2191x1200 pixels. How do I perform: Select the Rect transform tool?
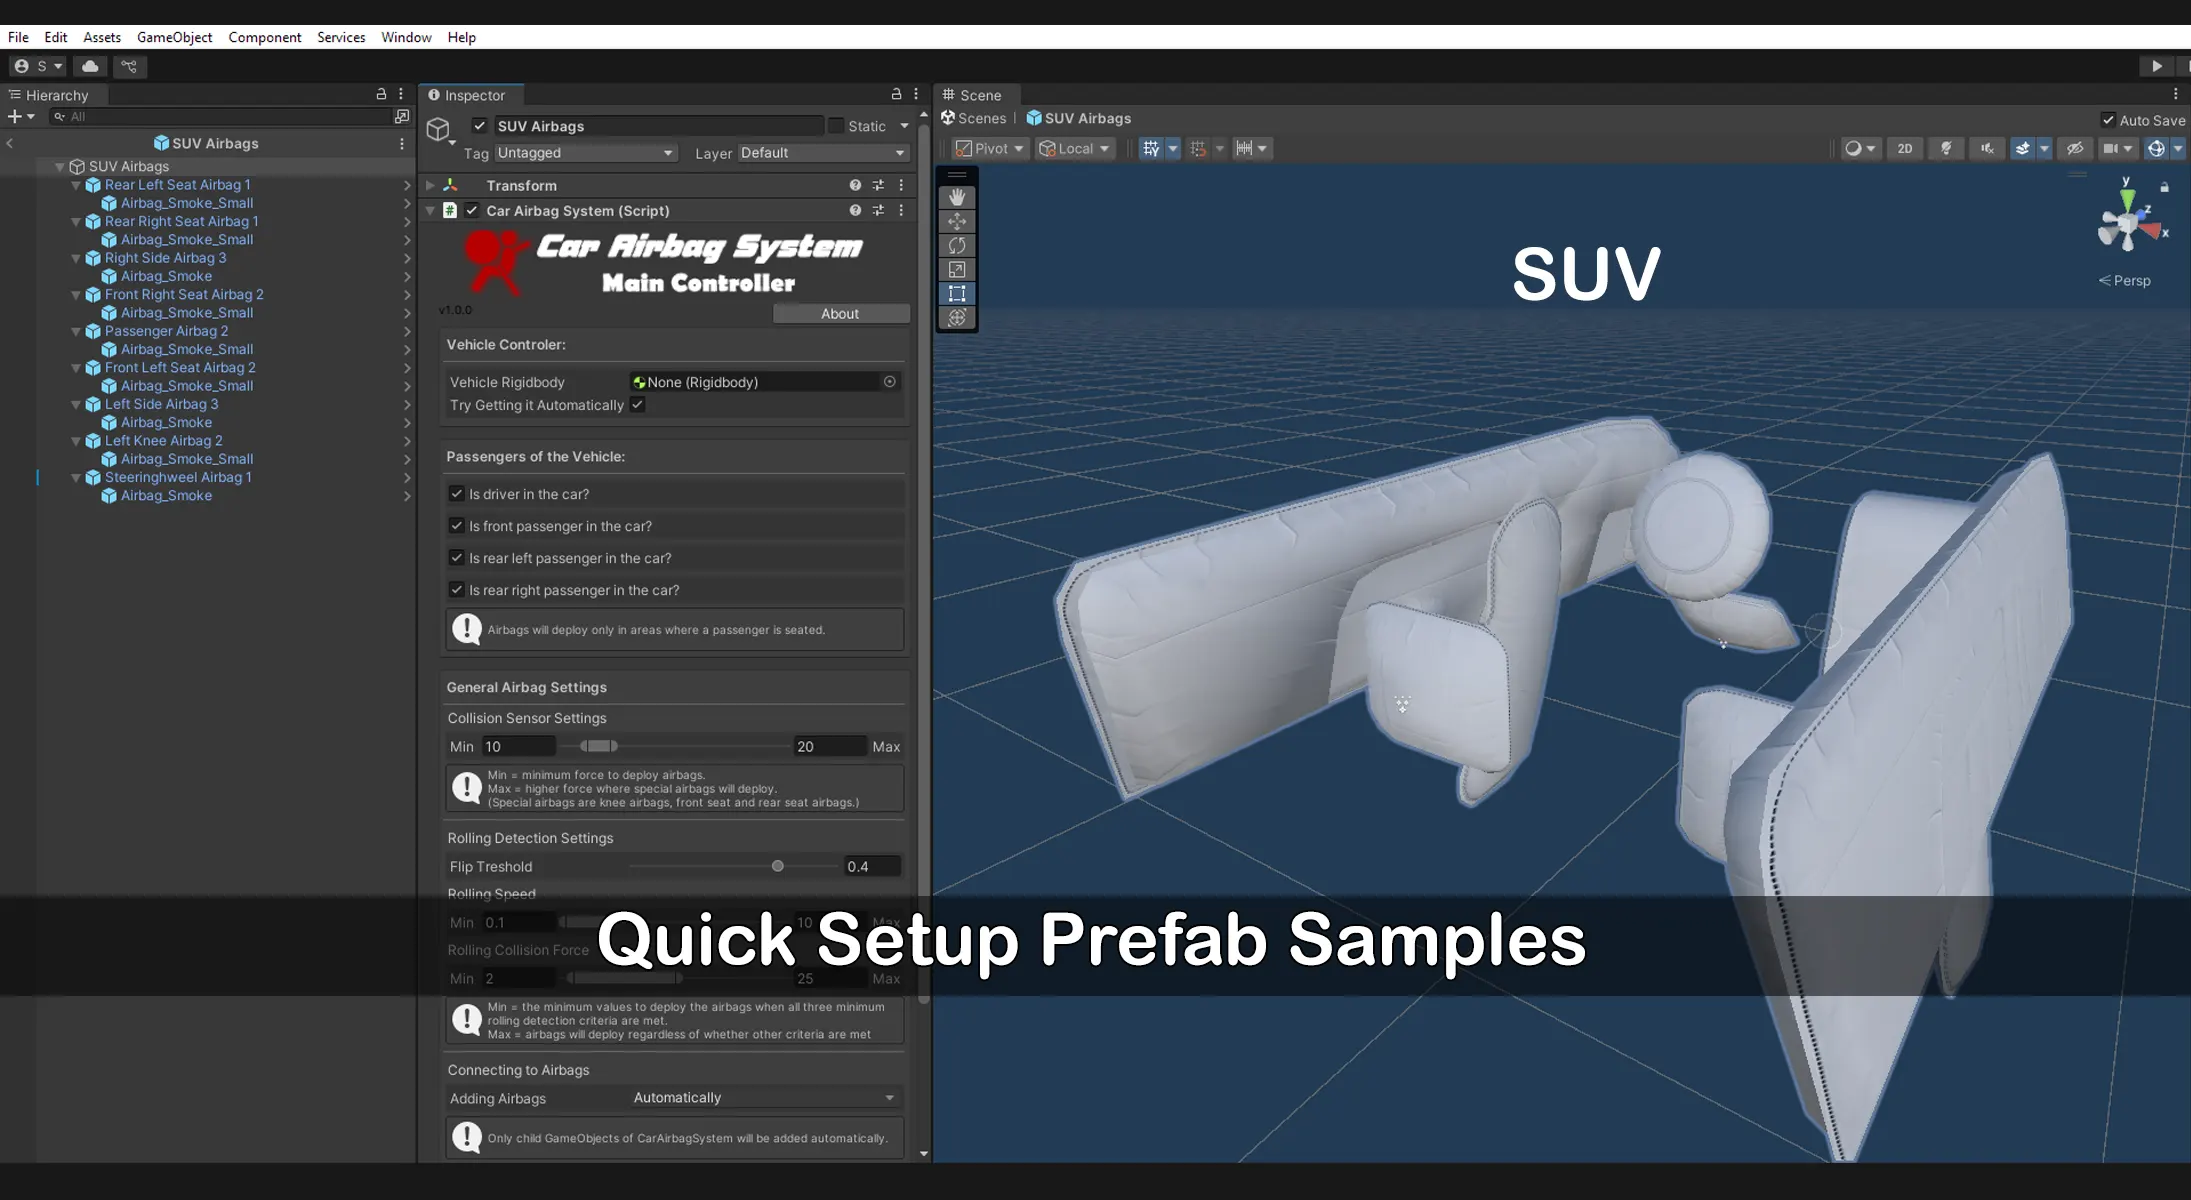pyautogui.click(x=957, y=293)
